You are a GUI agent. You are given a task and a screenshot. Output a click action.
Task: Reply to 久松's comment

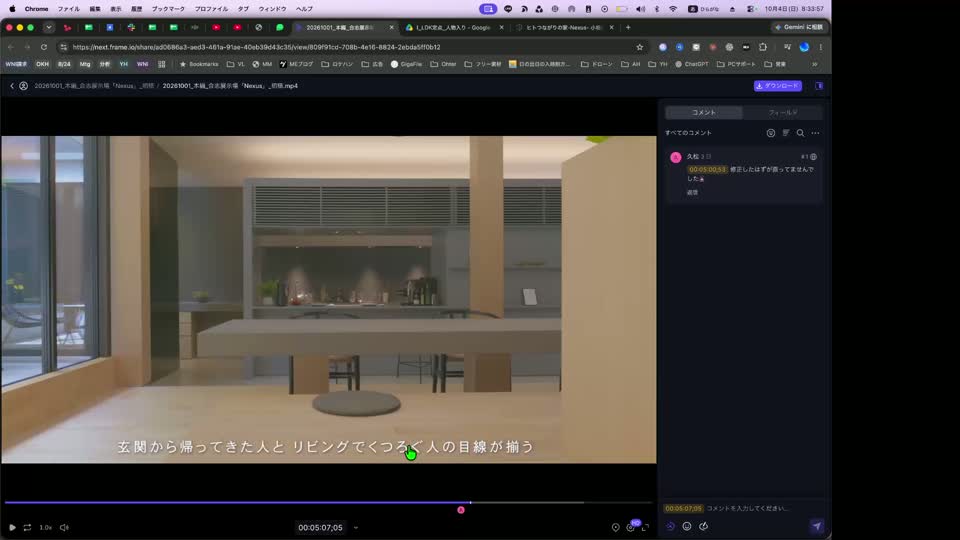(692, 192)
